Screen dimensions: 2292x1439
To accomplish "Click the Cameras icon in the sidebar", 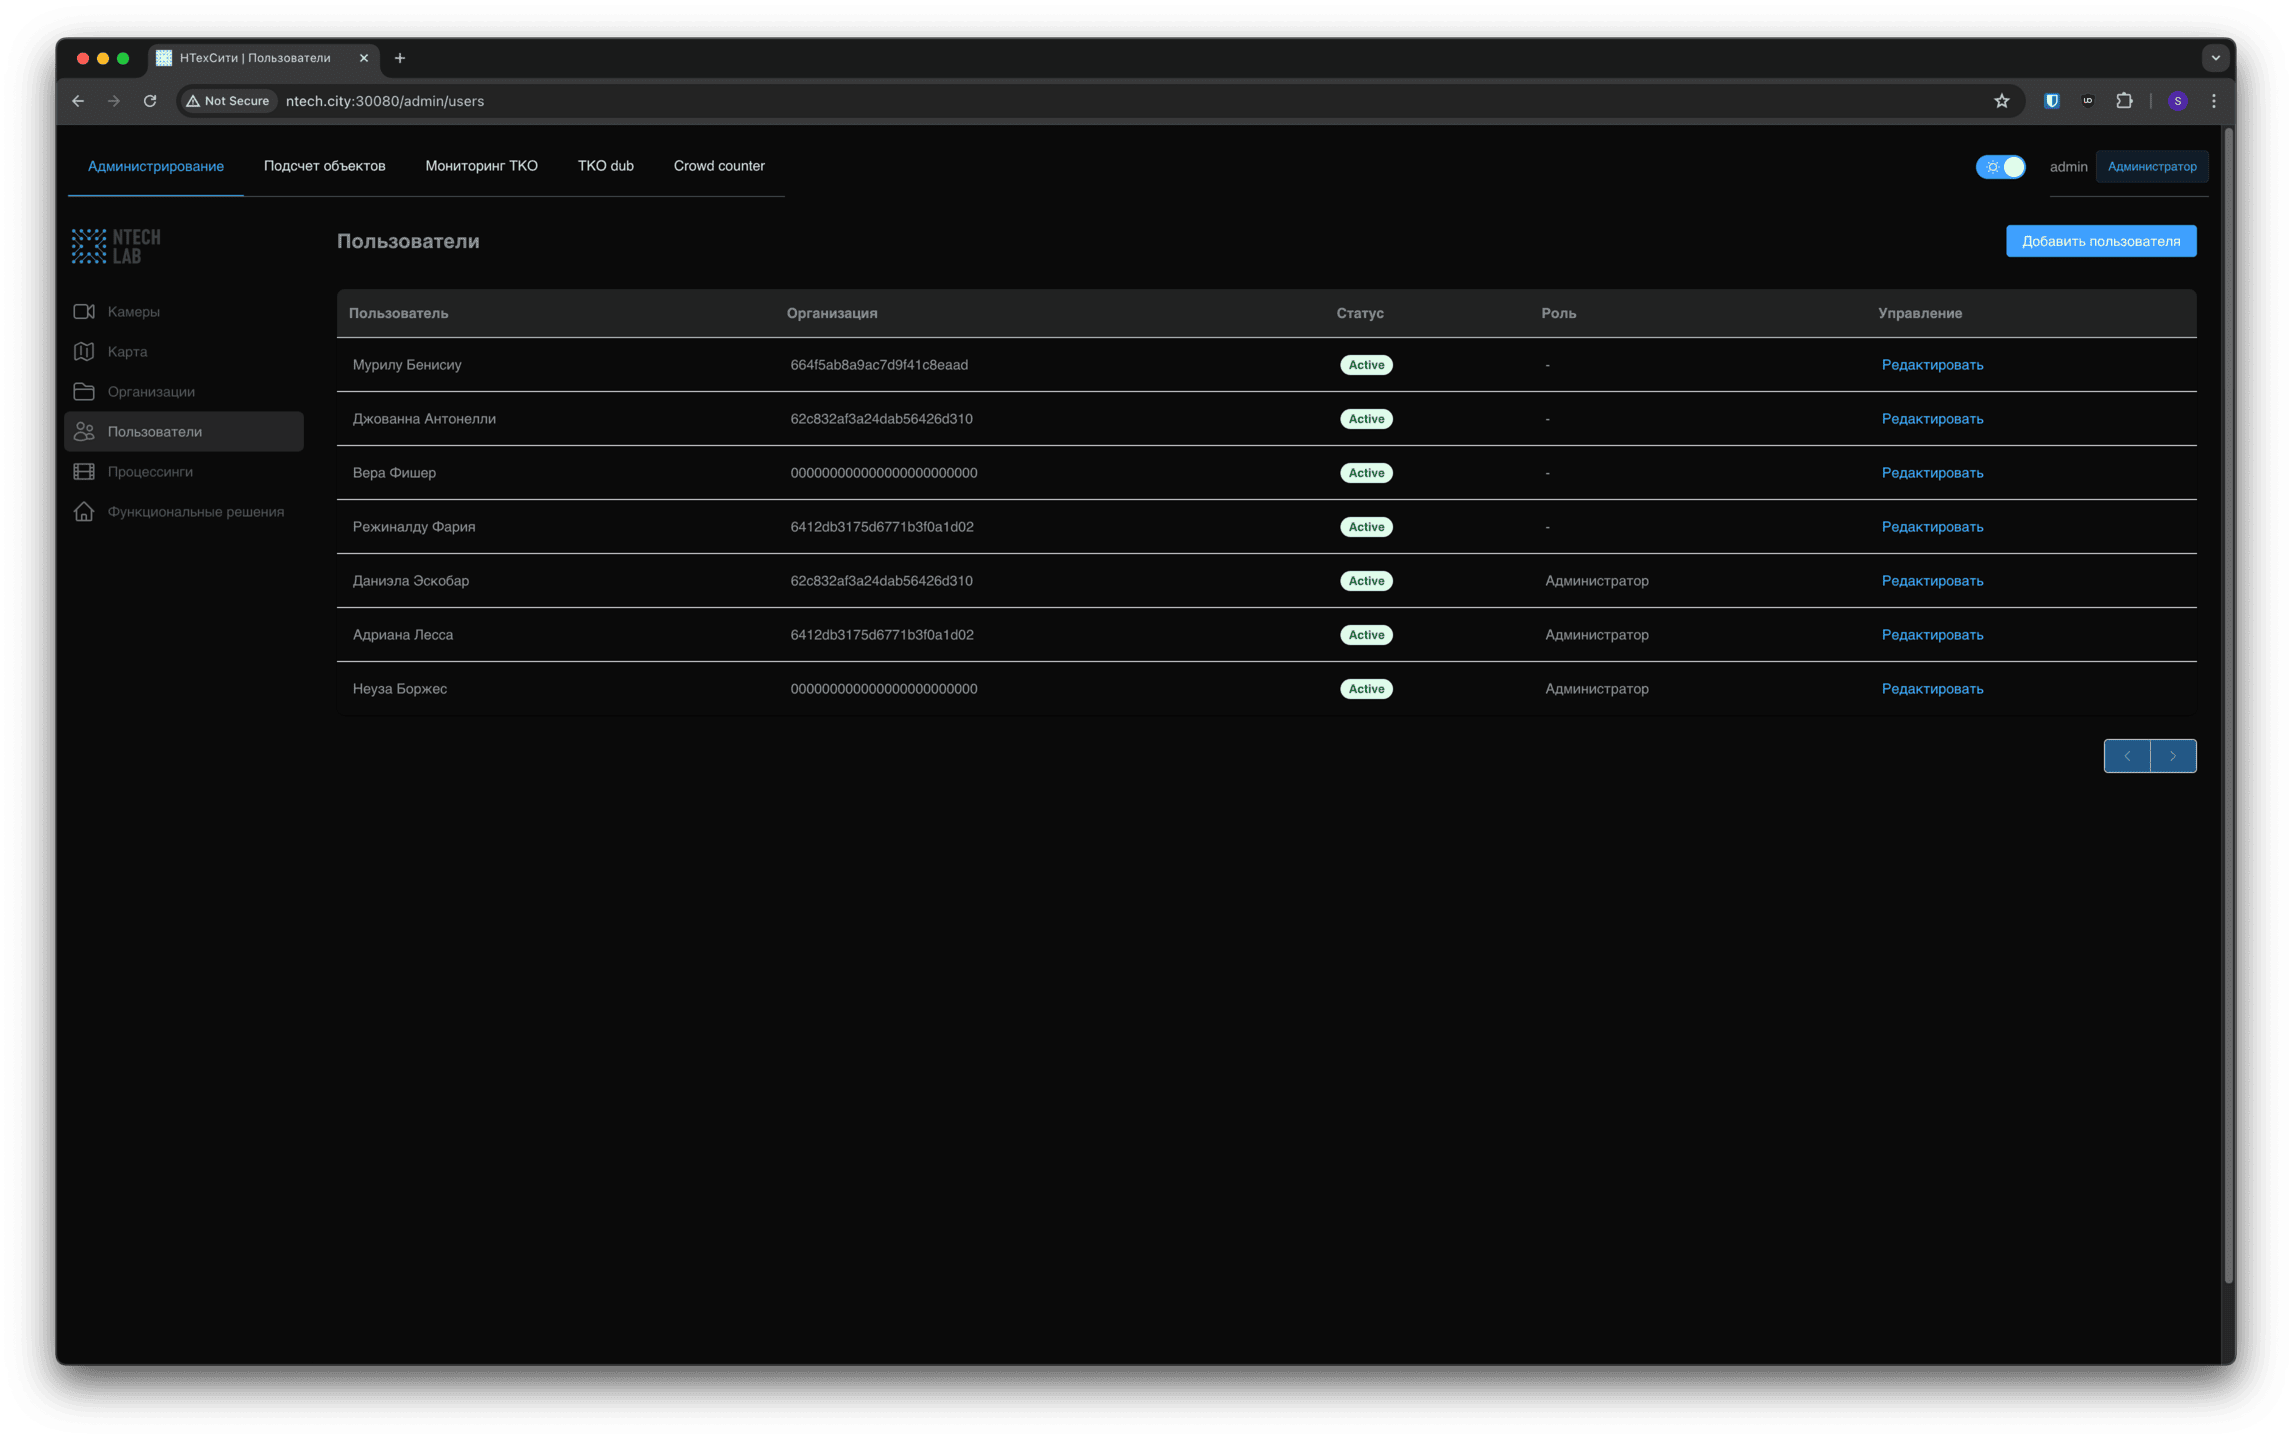I will (84, 312).
